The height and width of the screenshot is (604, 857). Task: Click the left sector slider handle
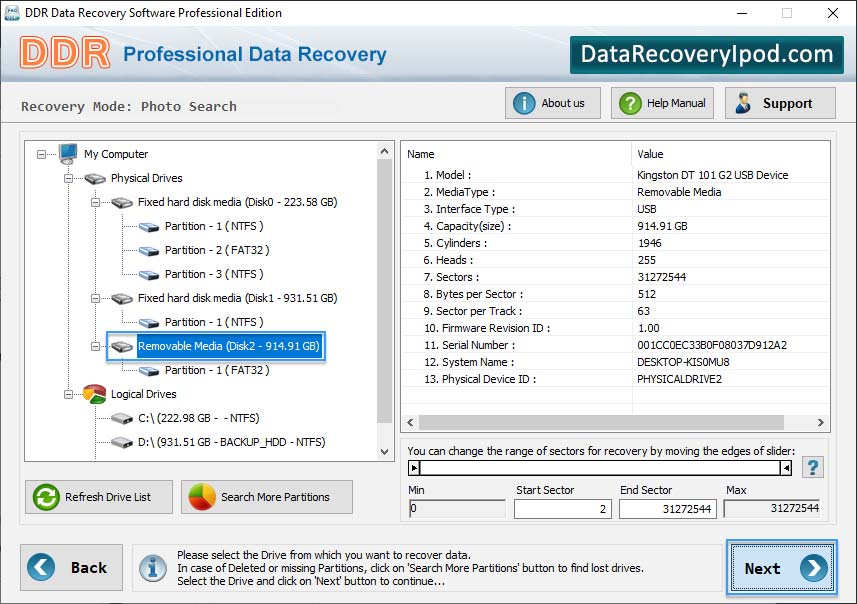coord(414,468)
